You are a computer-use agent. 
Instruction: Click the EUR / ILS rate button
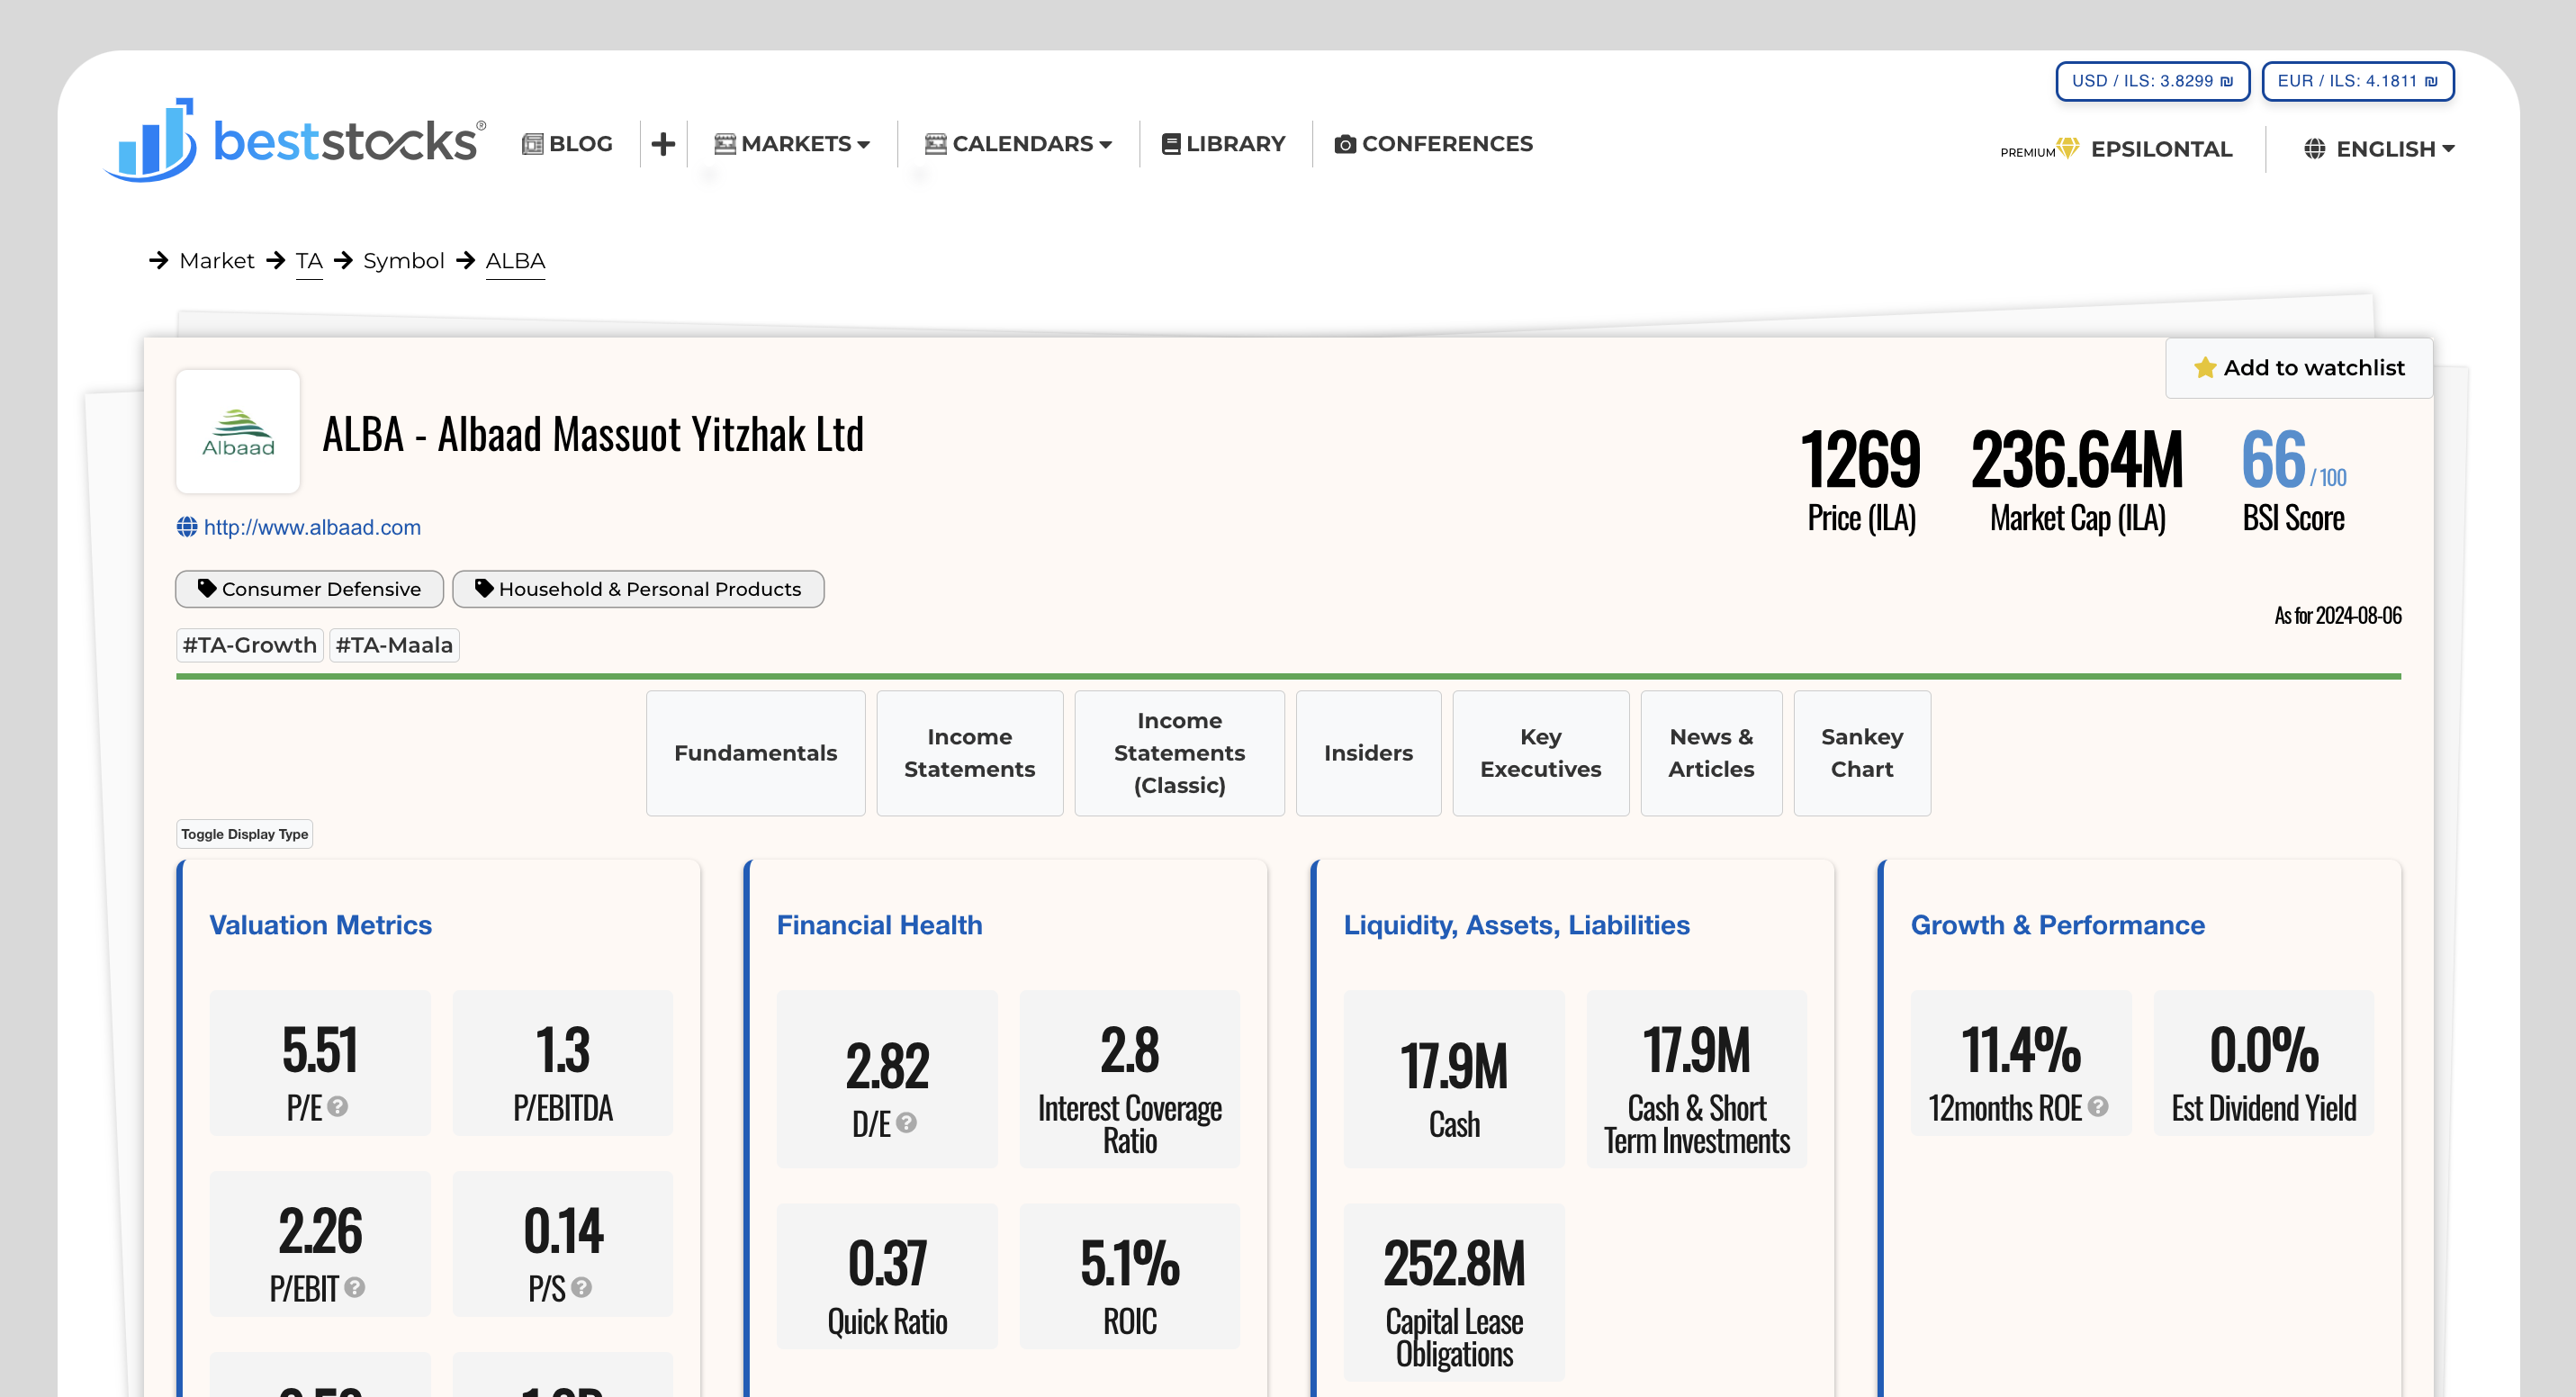pyautogui.click(x=2358, y=81)
